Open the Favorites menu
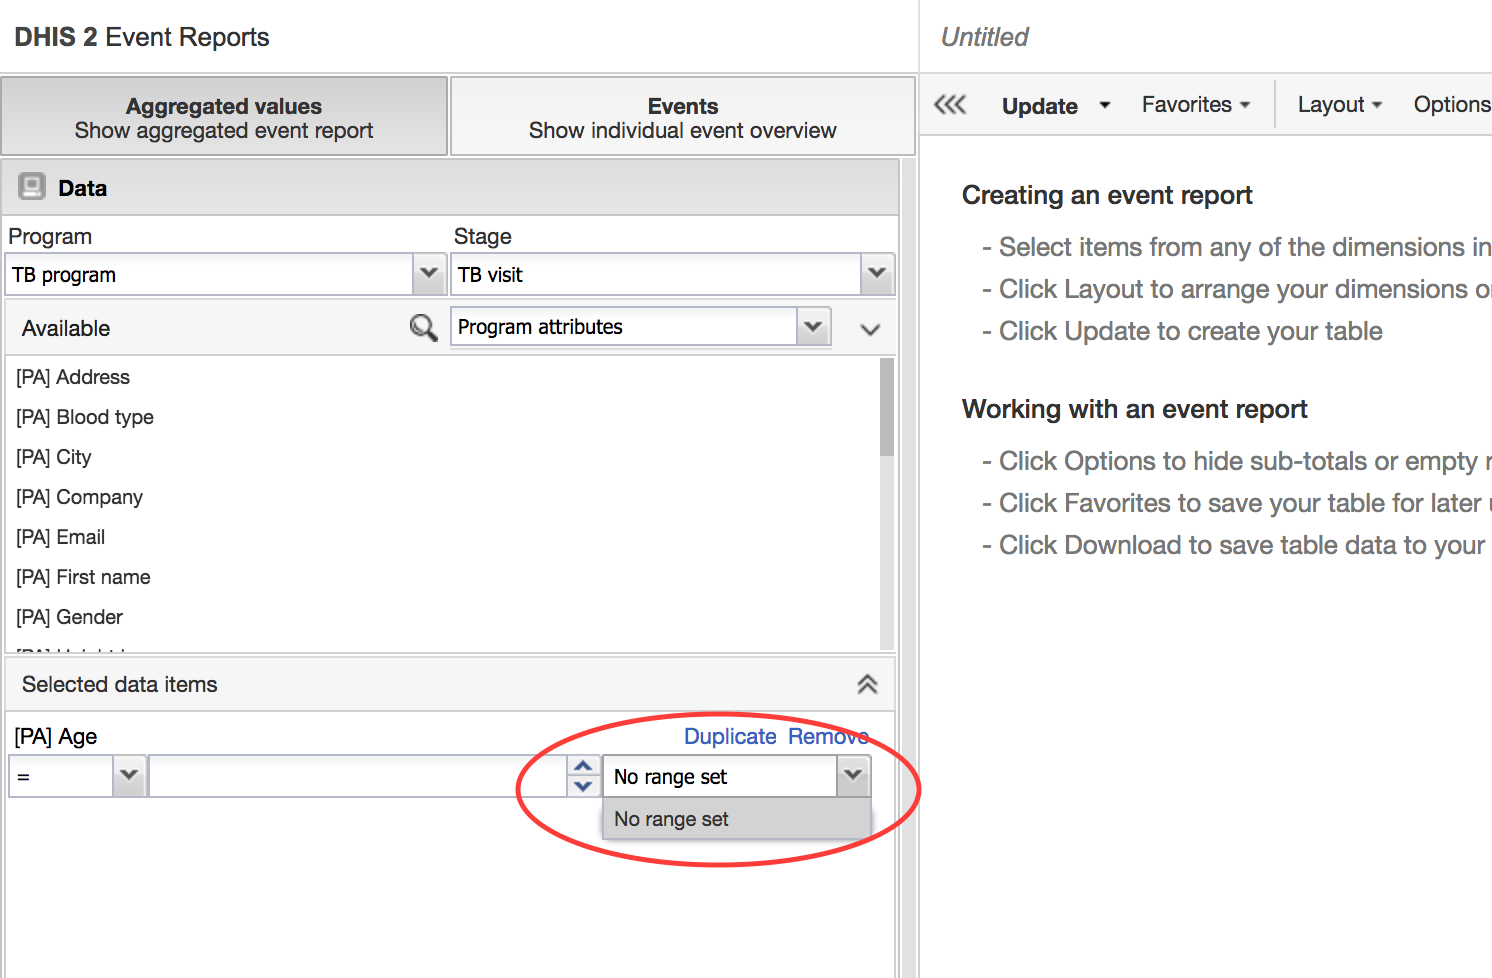The height and width of the screenshot is (978, 1492). tap(1195, 105)
